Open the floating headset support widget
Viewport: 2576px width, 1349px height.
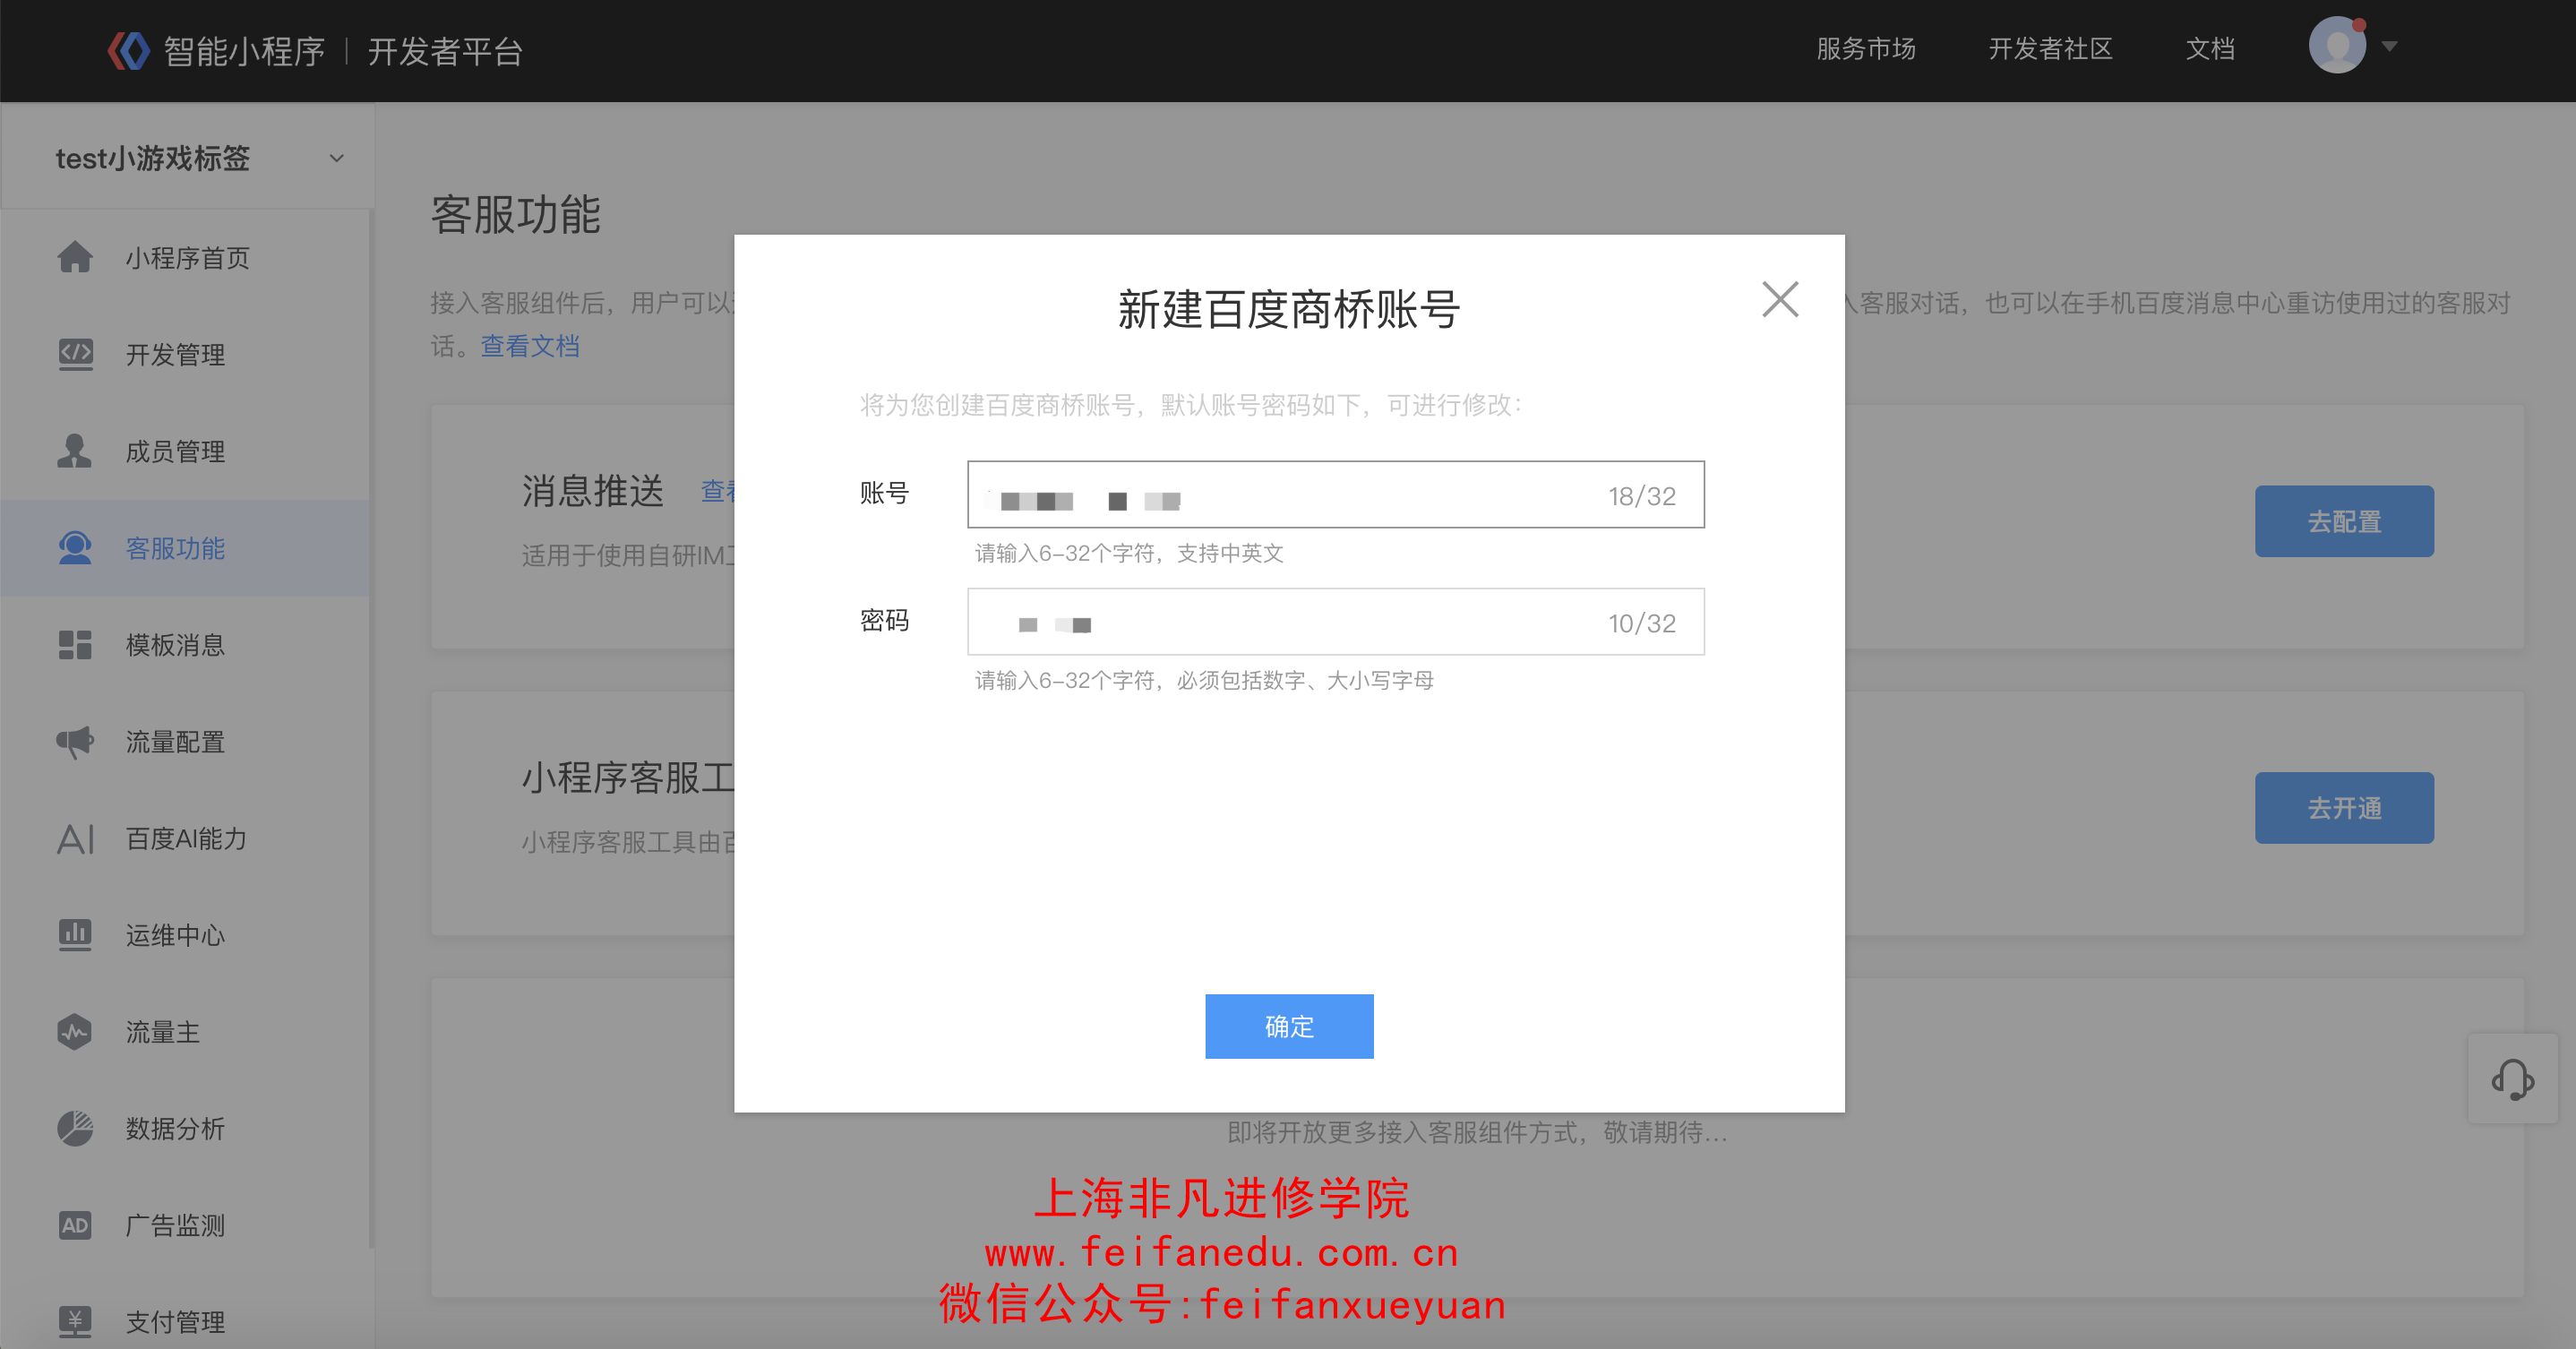tap(2512, 1079)
